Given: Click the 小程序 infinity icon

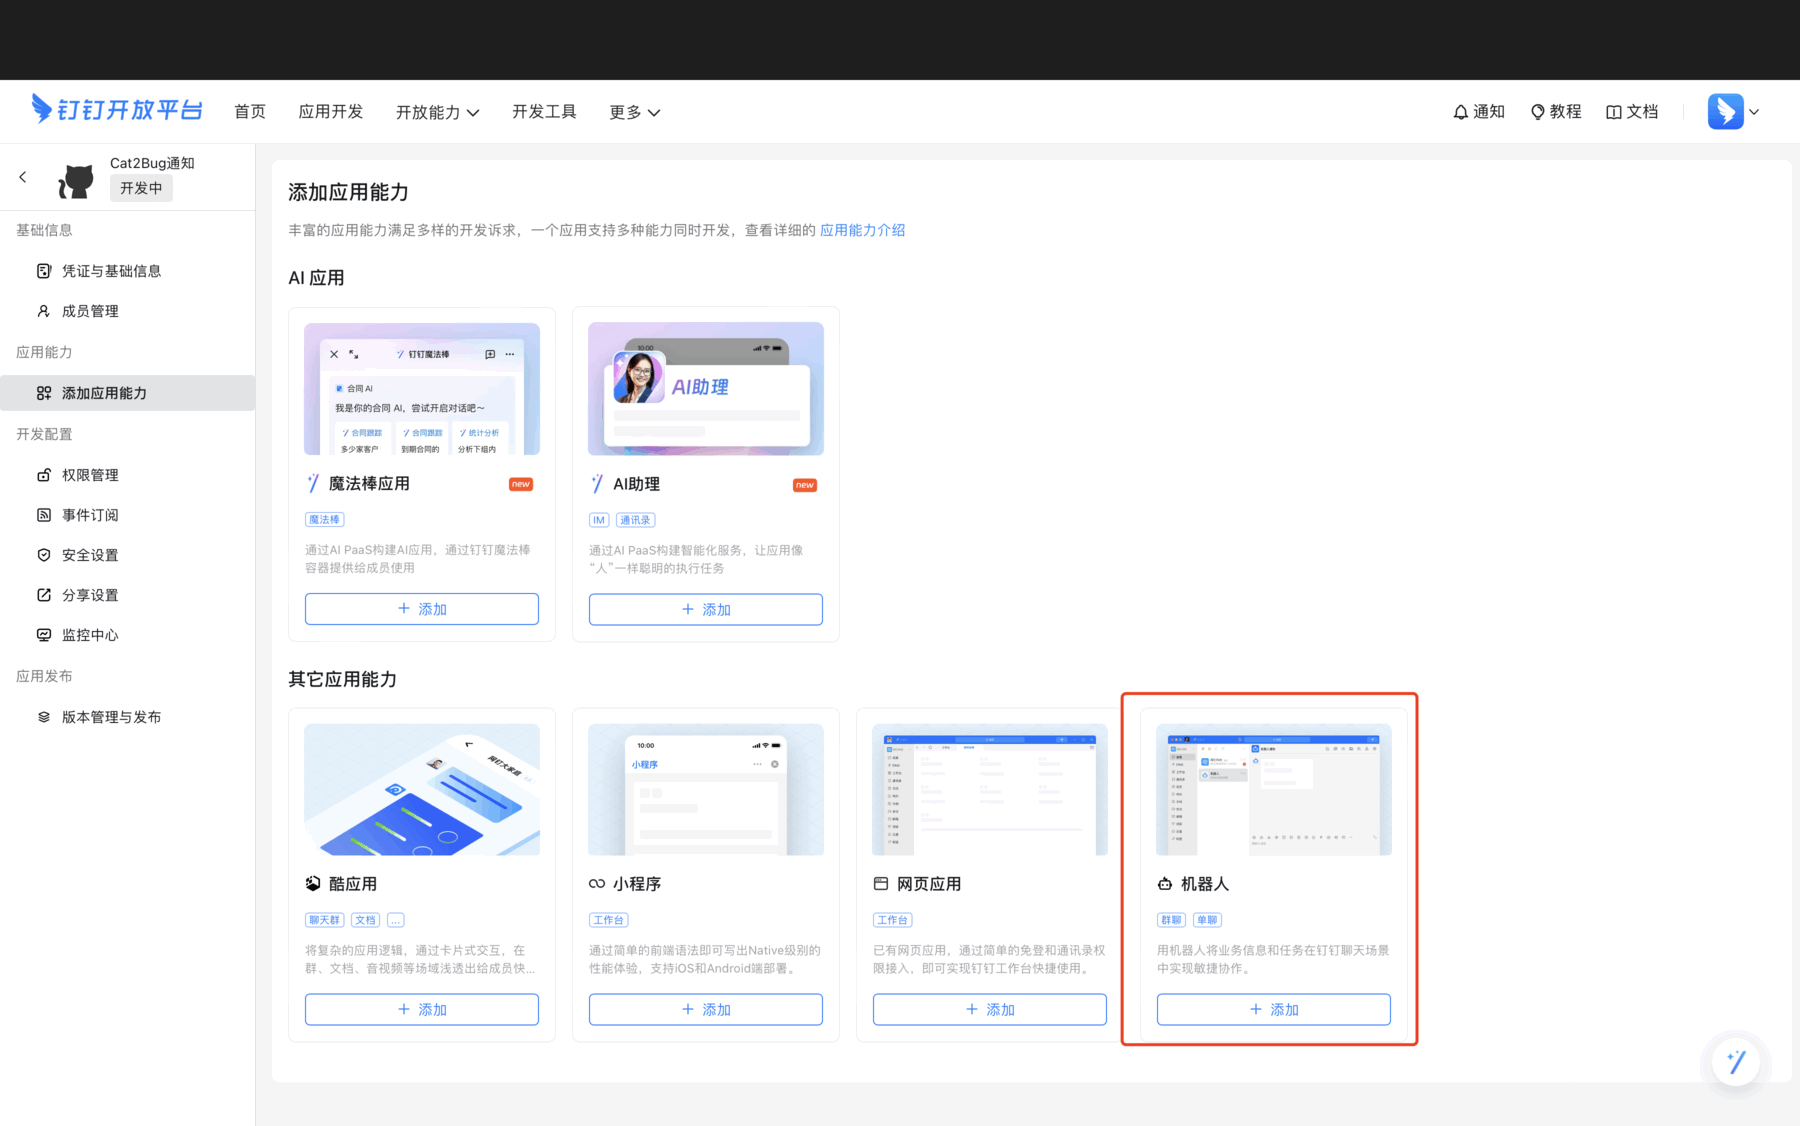Looking at the screenshot, I should (x=597, y=884).
